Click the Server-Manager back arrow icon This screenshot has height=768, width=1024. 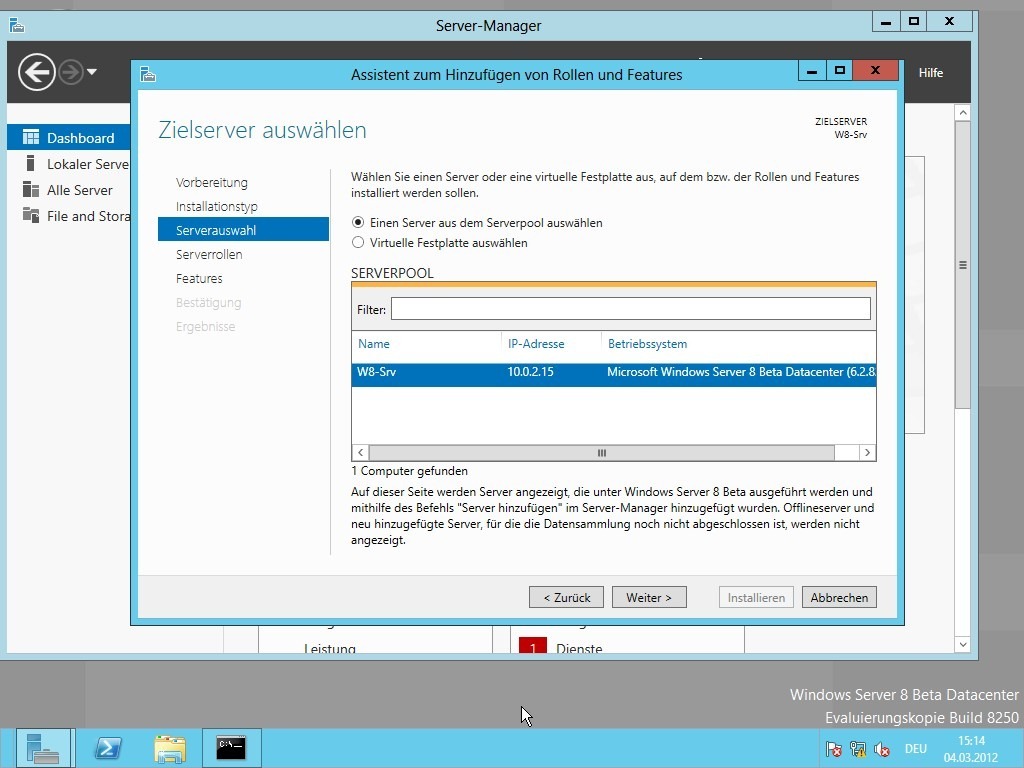click(37, 72)
